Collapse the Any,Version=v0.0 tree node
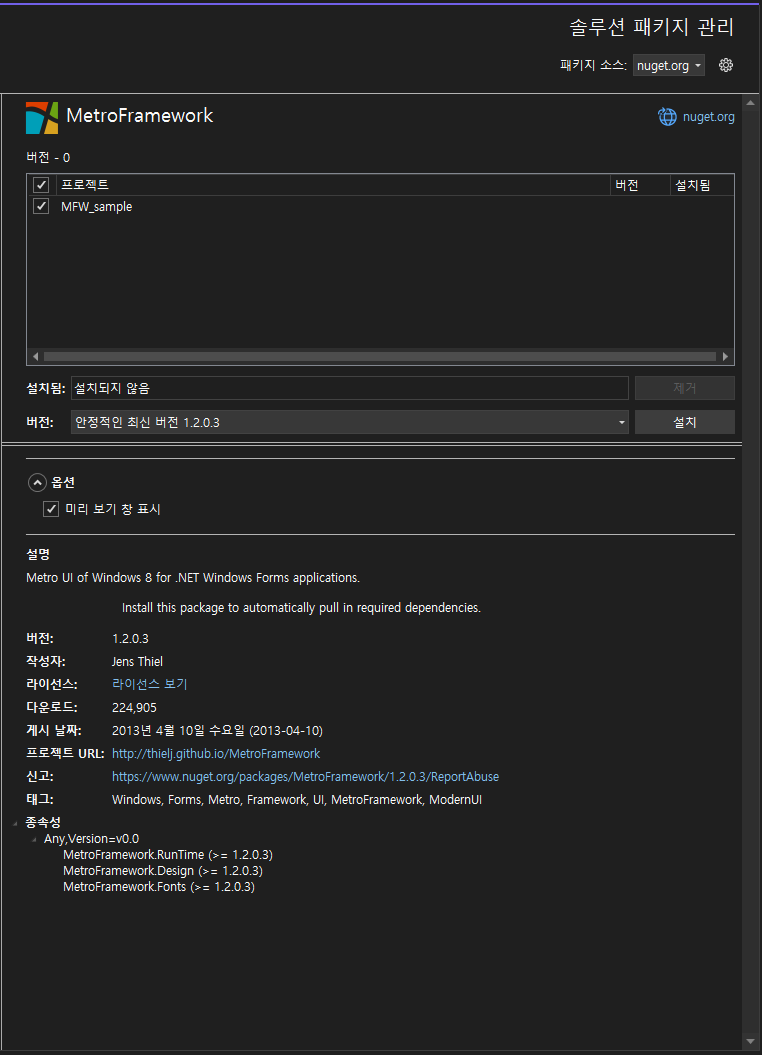 point(34,839)
